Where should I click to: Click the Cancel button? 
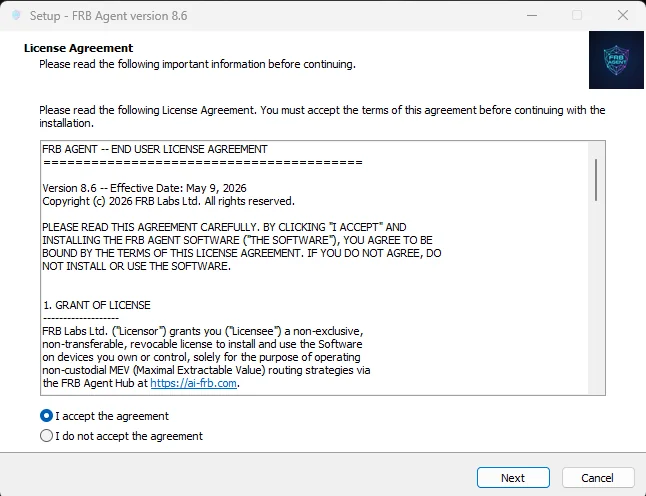(x=598, y=477)
